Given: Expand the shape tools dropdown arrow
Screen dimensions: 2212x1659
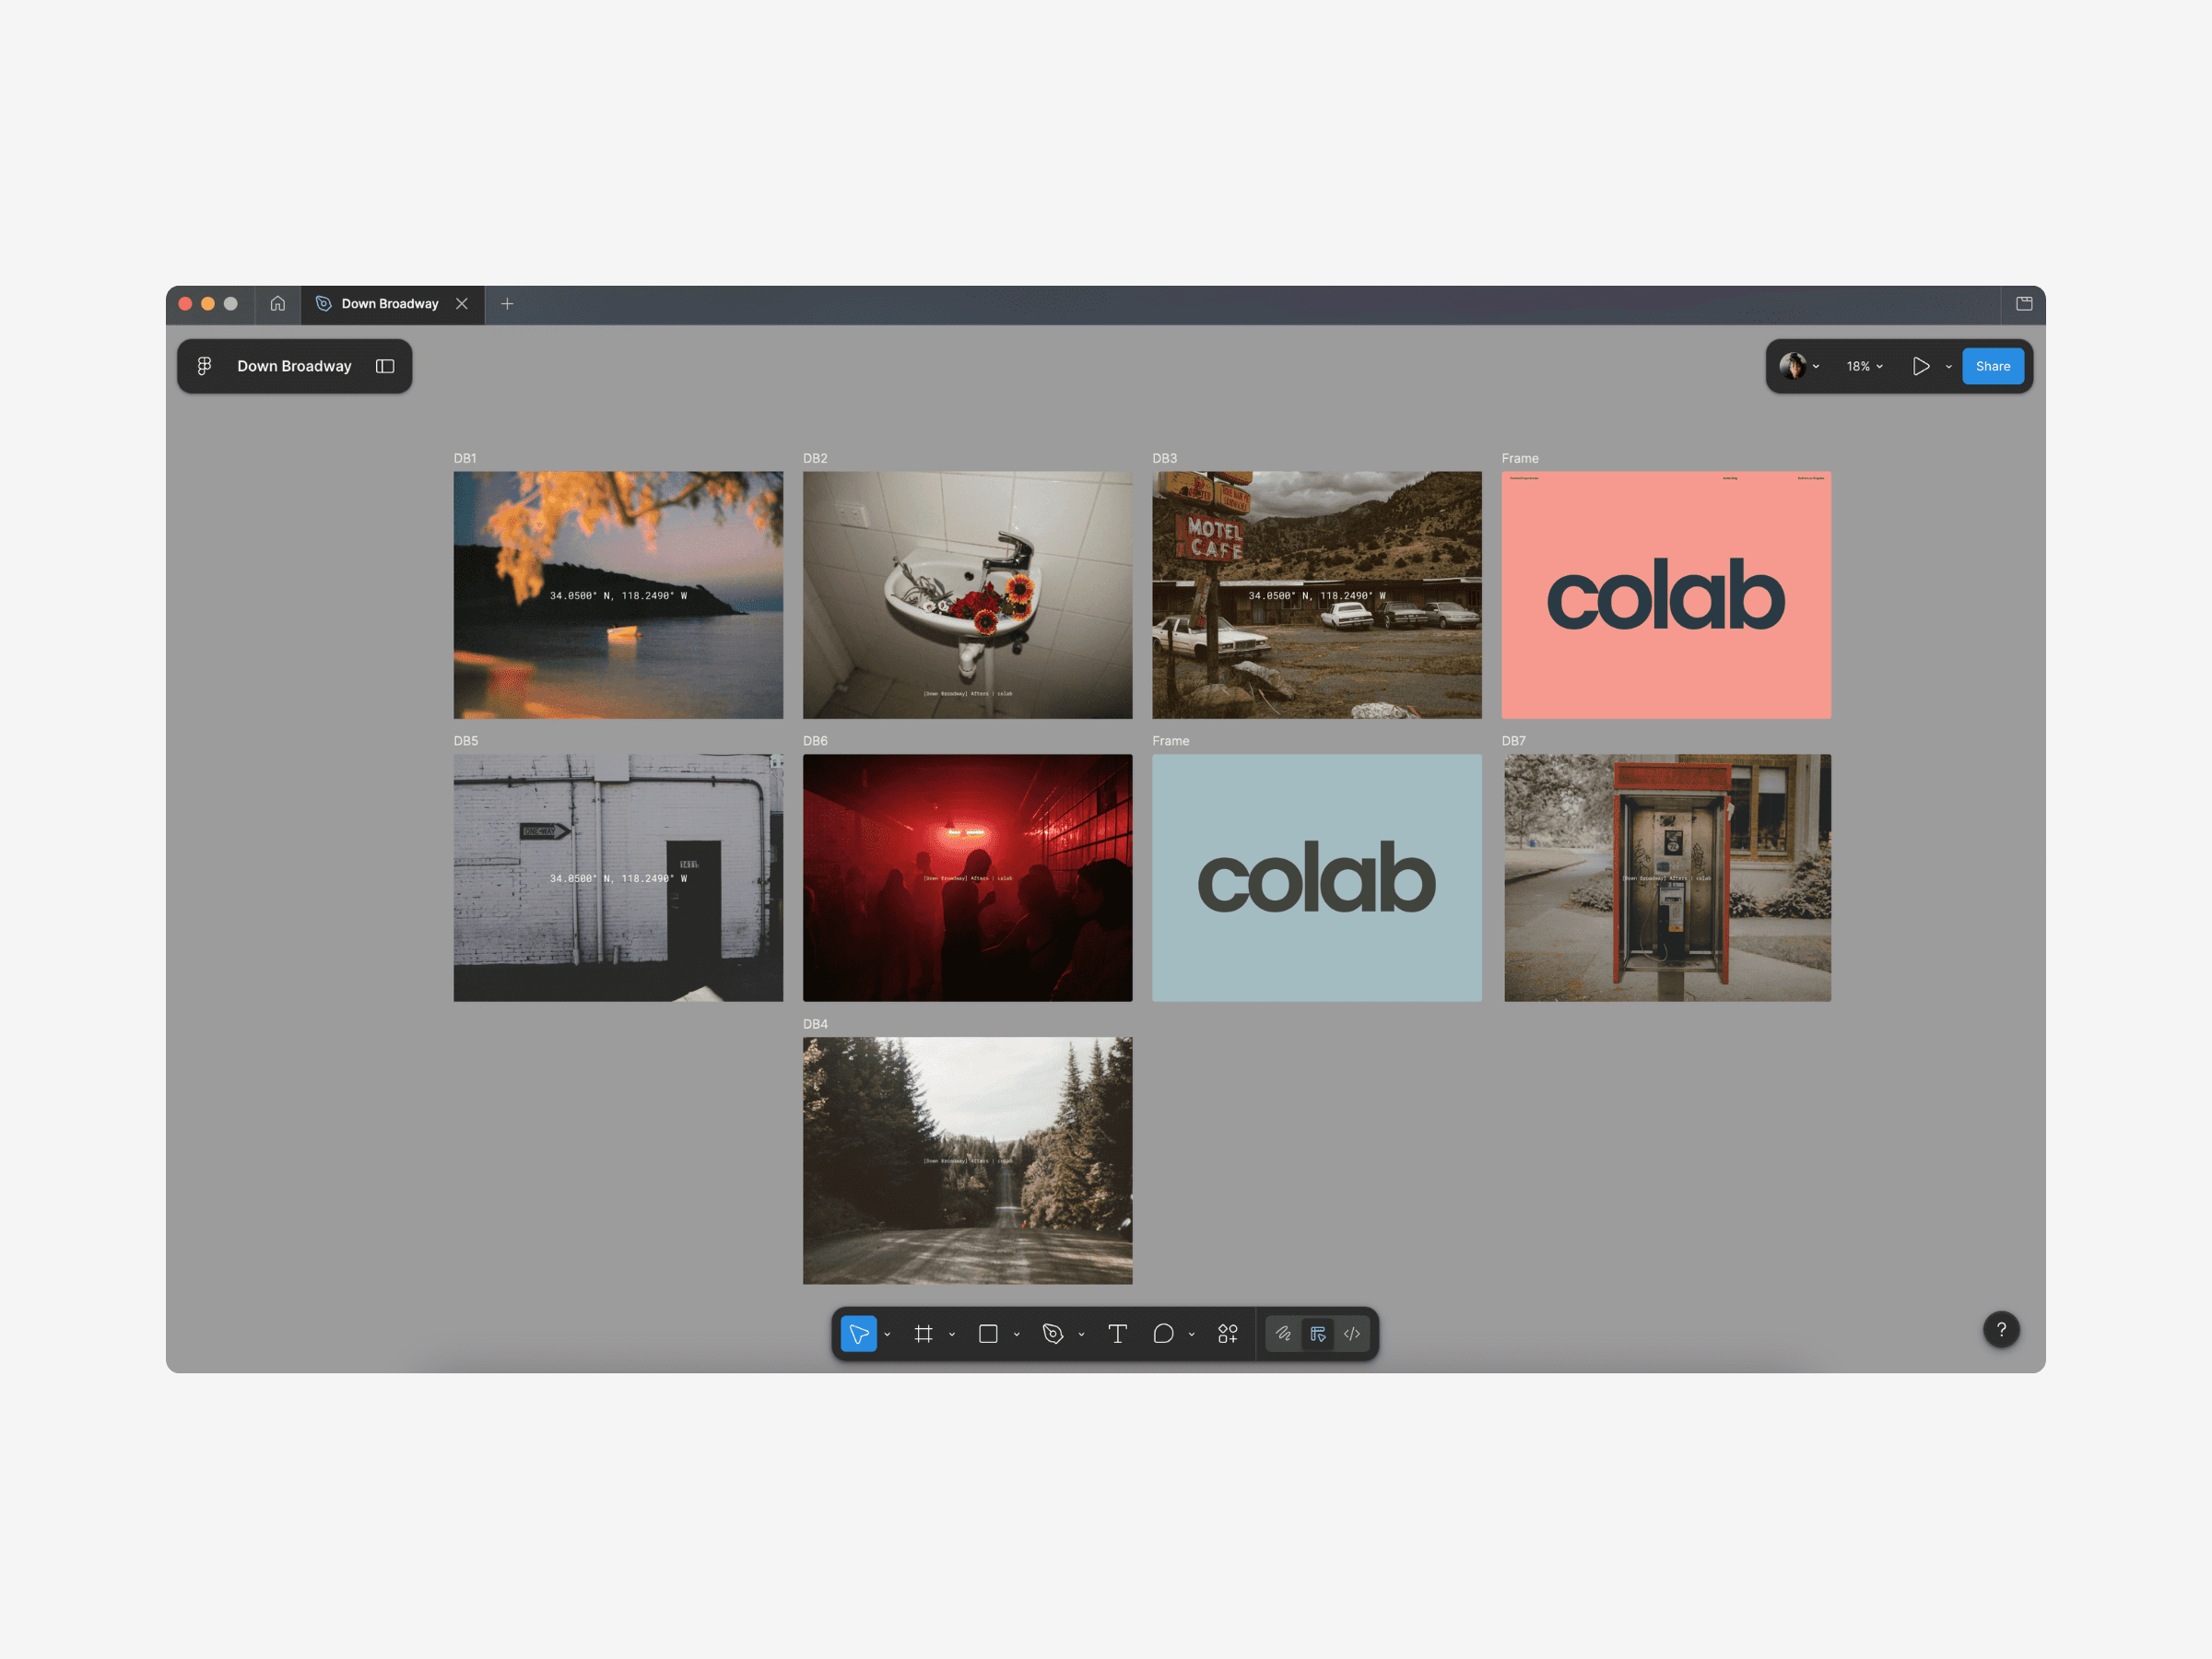Looking at the screenshot, I should (x=1017, y=1334).
